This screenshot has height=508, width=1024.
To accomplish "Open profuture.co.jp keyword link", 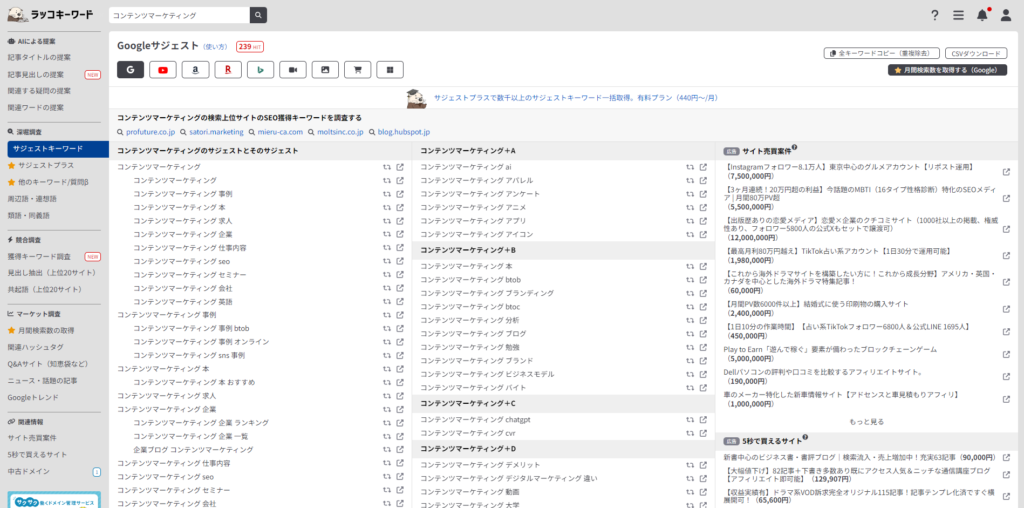I will point(150,132).
